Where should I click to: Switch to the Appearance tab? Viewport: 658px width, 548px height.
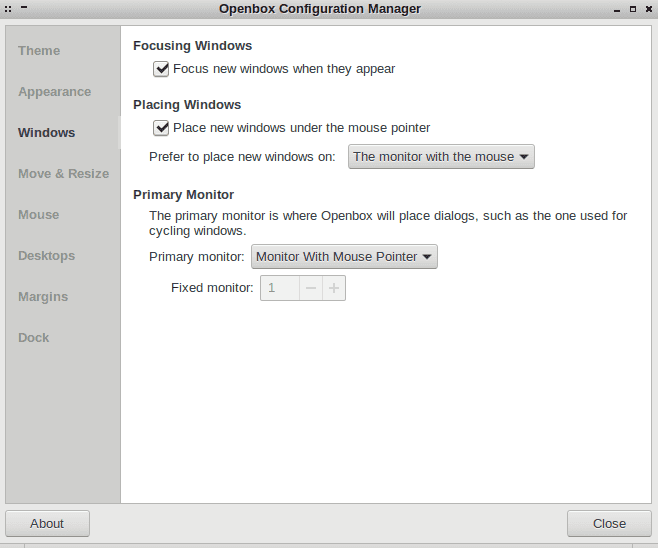[54, 92]
